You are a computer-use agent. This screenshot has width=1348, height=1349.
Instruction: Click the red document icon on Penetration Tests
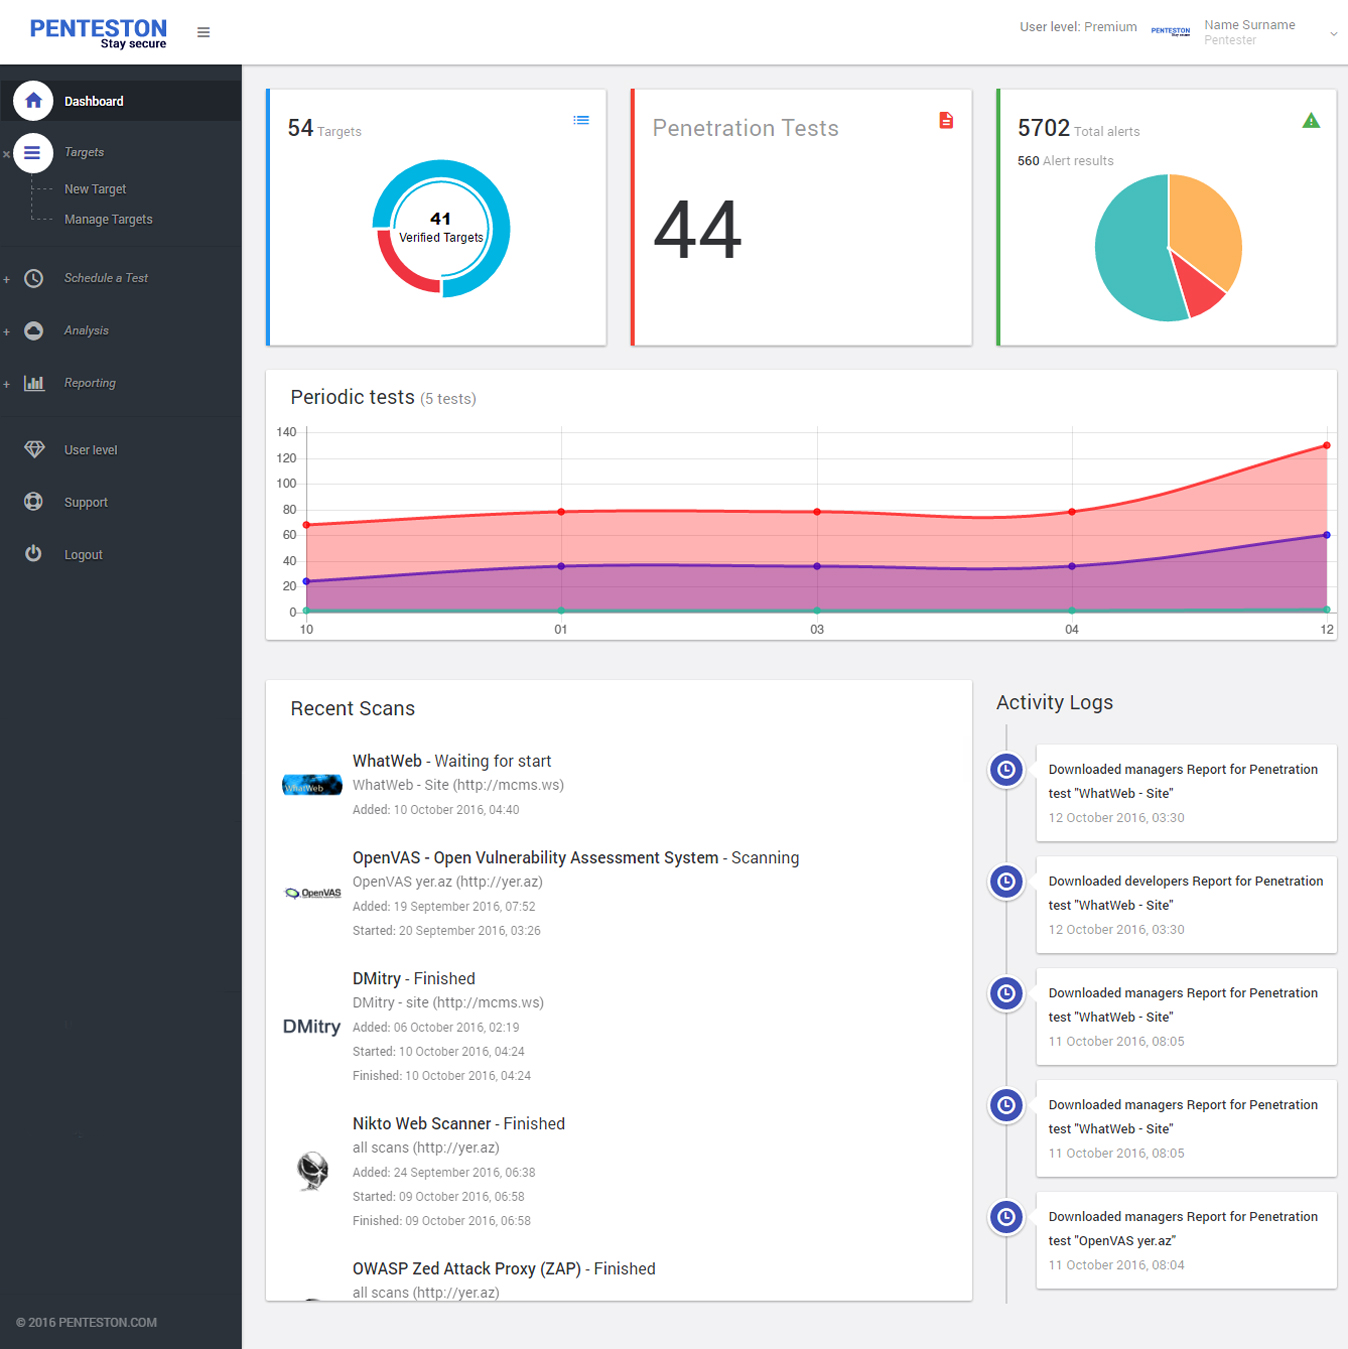click(946, 120)
